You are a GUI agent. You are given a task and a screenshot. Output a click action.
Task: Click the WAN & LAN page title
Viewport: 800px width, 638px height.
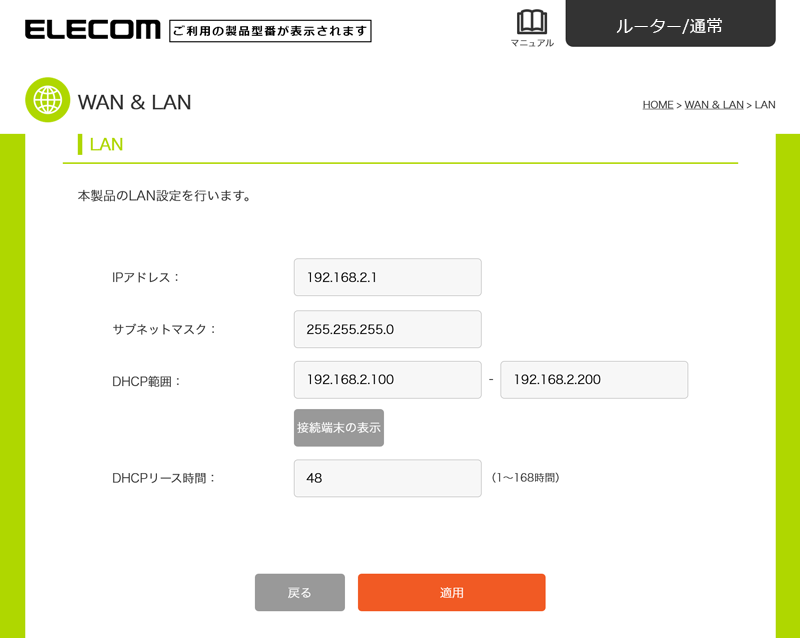(134, 102)
